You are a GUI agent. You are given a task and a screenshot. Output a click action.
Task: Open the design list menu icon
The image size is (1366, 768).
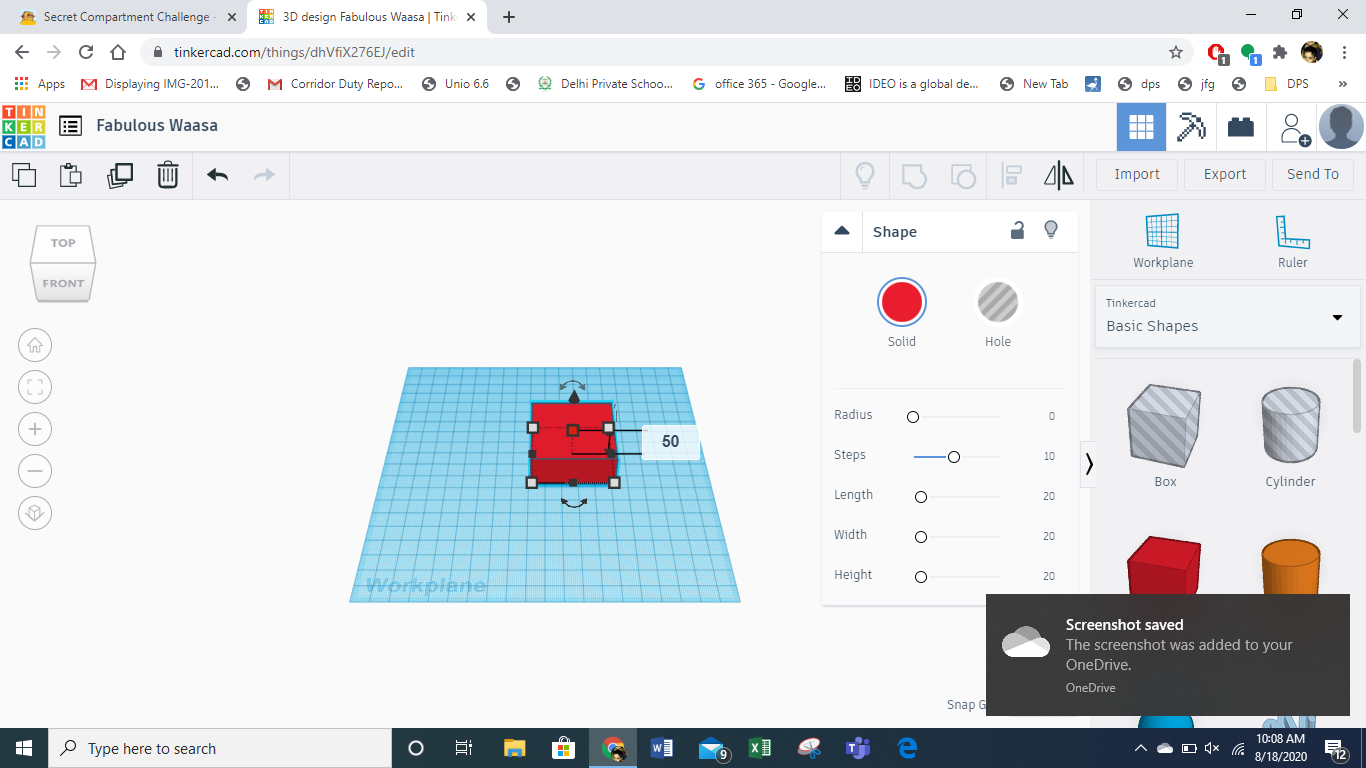pyautogui.click(x=70, y=126)
